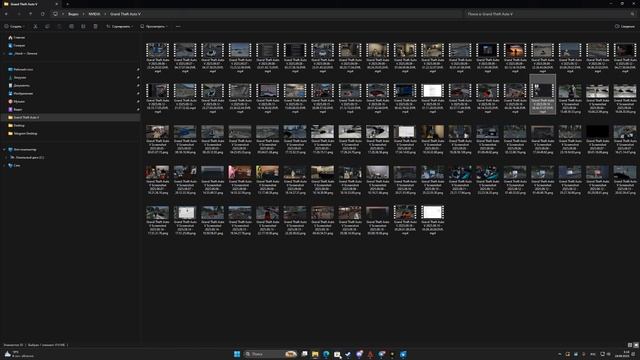Open the Просмотреть view dropdown

click(x=154, y=26)
